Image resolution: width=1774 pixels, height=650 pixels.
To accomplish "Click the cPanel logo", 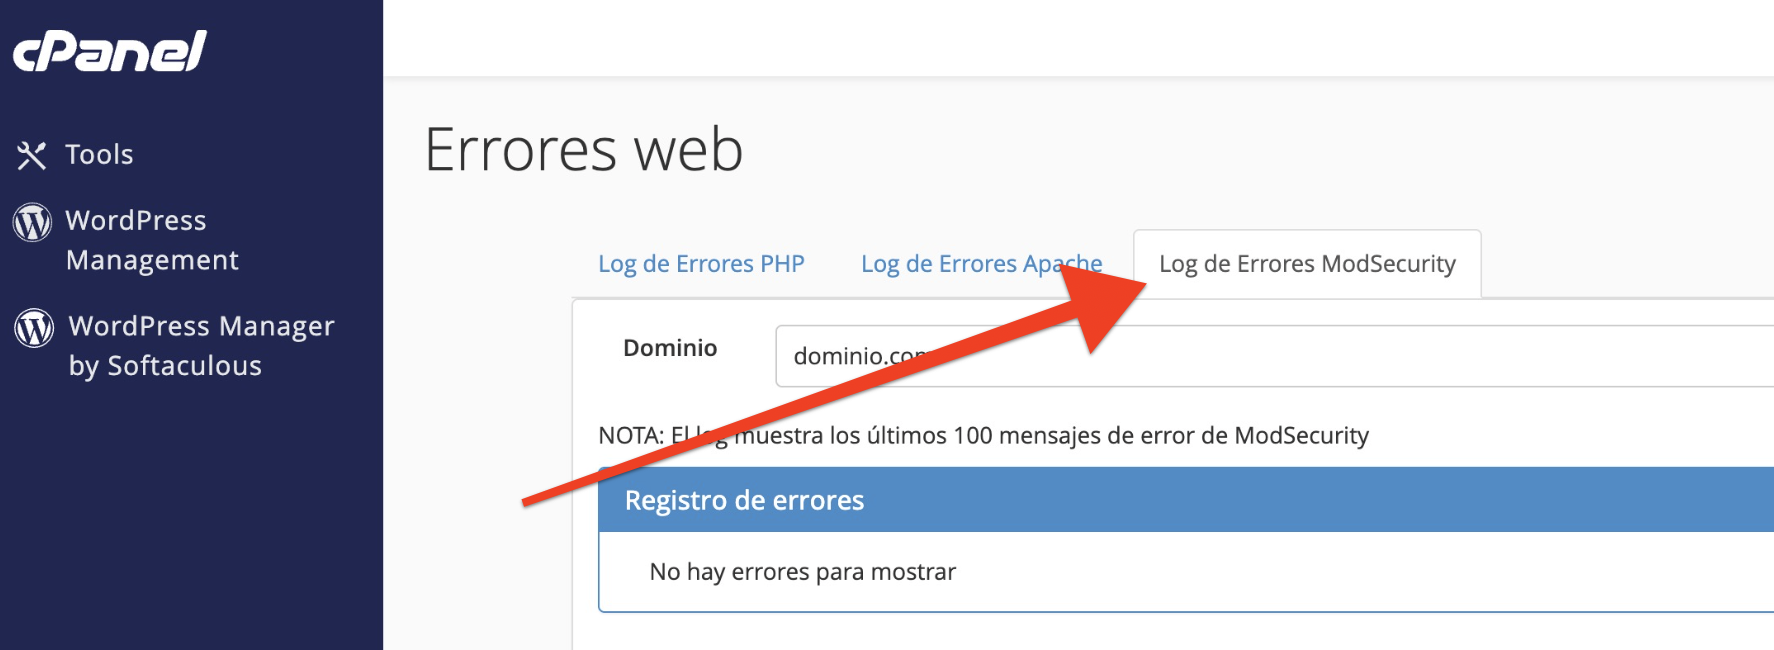I will pos(109,52).
